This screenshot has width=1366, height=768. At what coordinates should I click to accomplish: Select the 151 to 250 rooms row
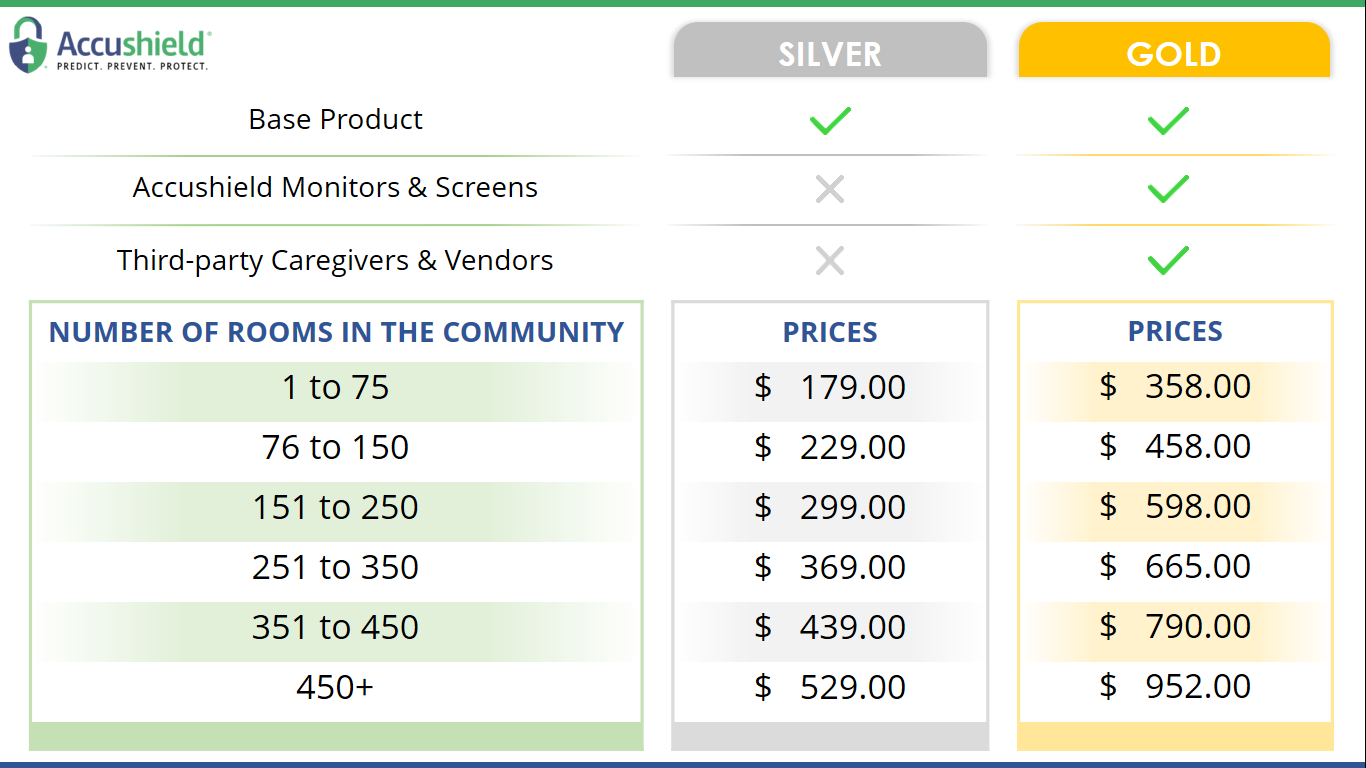tap(335, 508)
